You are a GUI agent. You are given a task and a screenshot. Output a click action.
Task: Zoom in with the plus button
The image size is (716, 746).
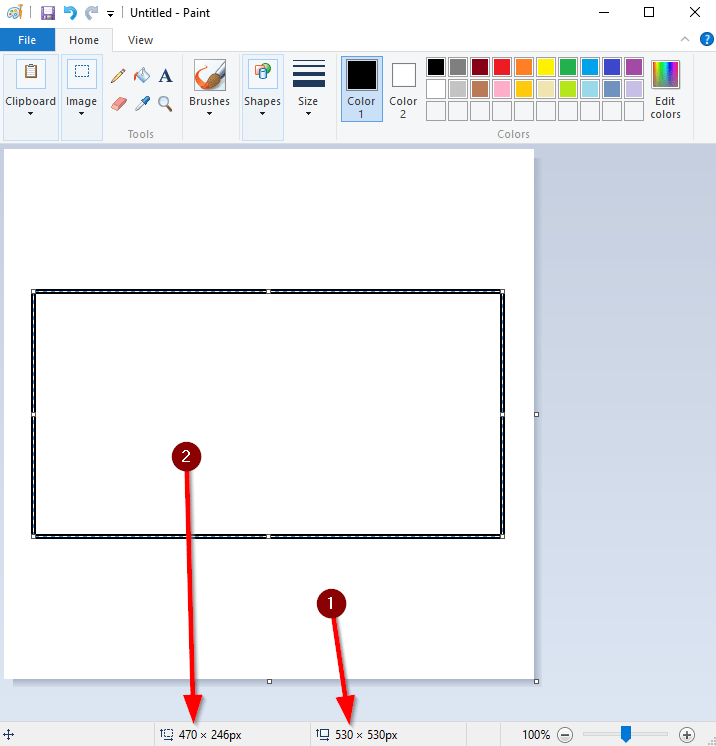pyautogui.click(x=687, y=735)
